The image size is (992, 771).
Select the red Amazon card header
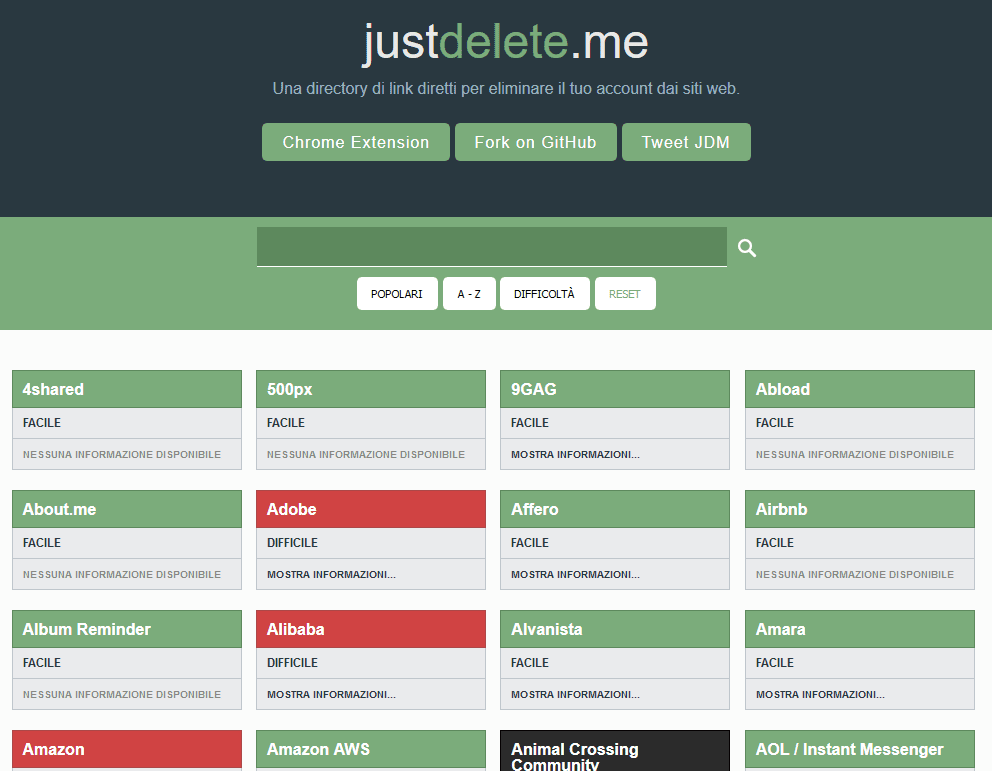pyautogui.click(x=126, y=749)
